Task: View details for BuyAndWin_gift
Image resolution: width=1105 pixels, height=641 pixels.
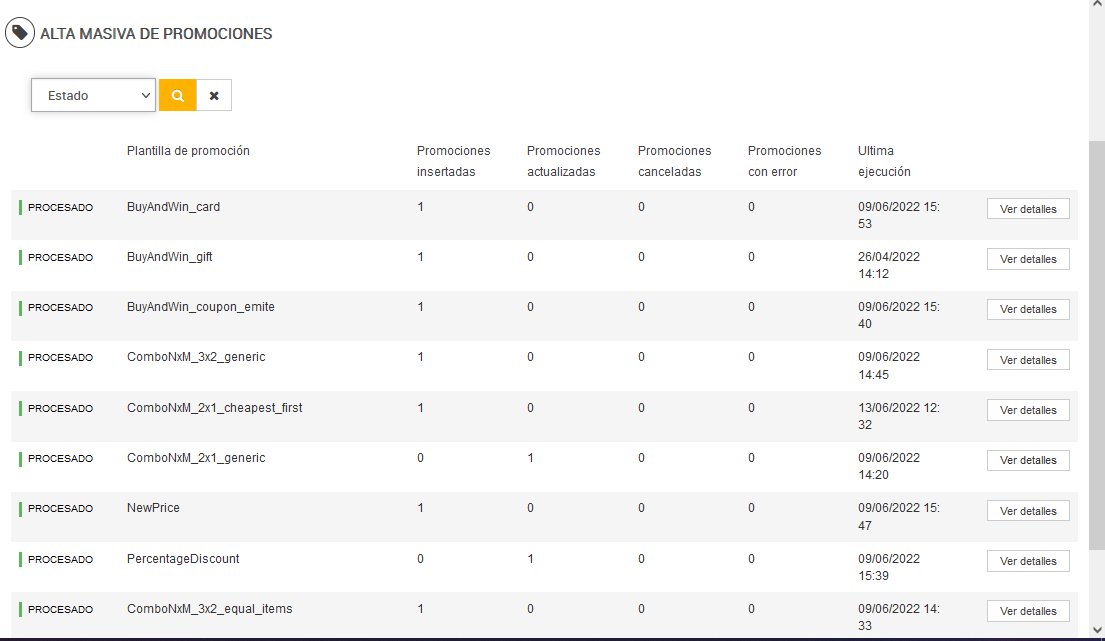Action: pyautogui.click(x=1028, y=259)
